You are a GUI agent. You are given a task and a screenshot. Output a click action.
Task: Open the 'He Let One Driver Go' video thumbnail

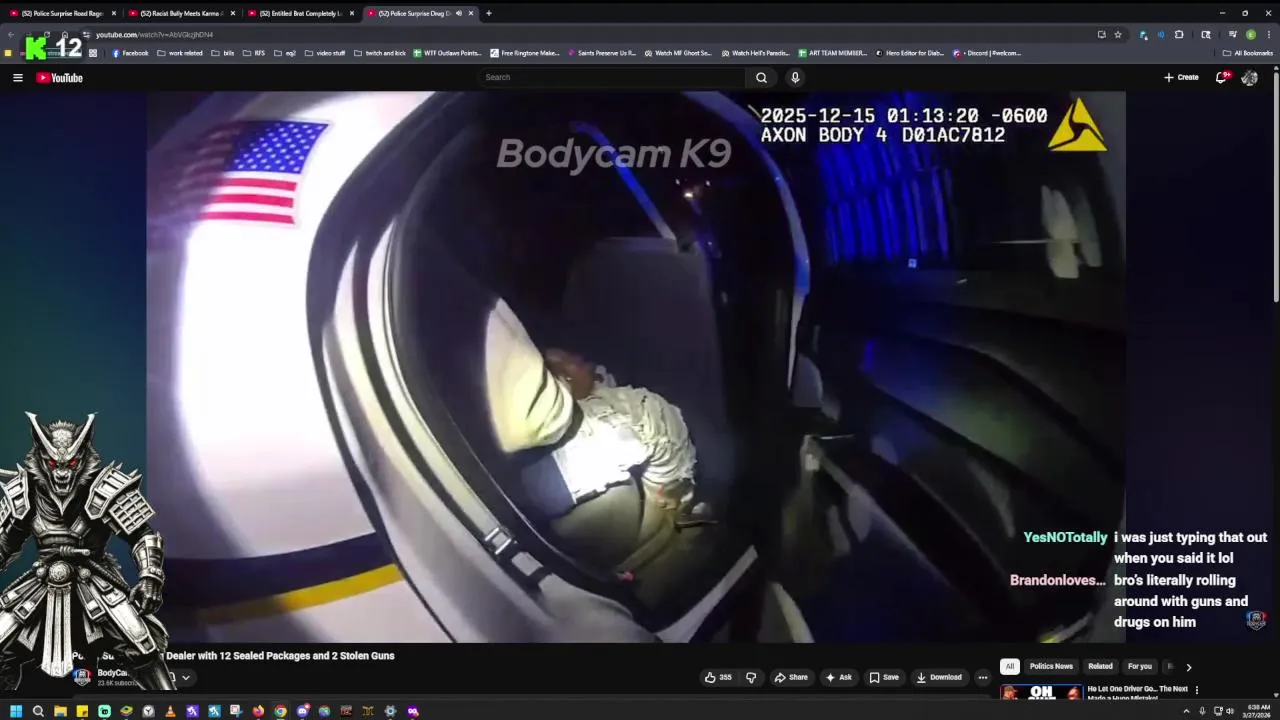(x=1041, y=692)
